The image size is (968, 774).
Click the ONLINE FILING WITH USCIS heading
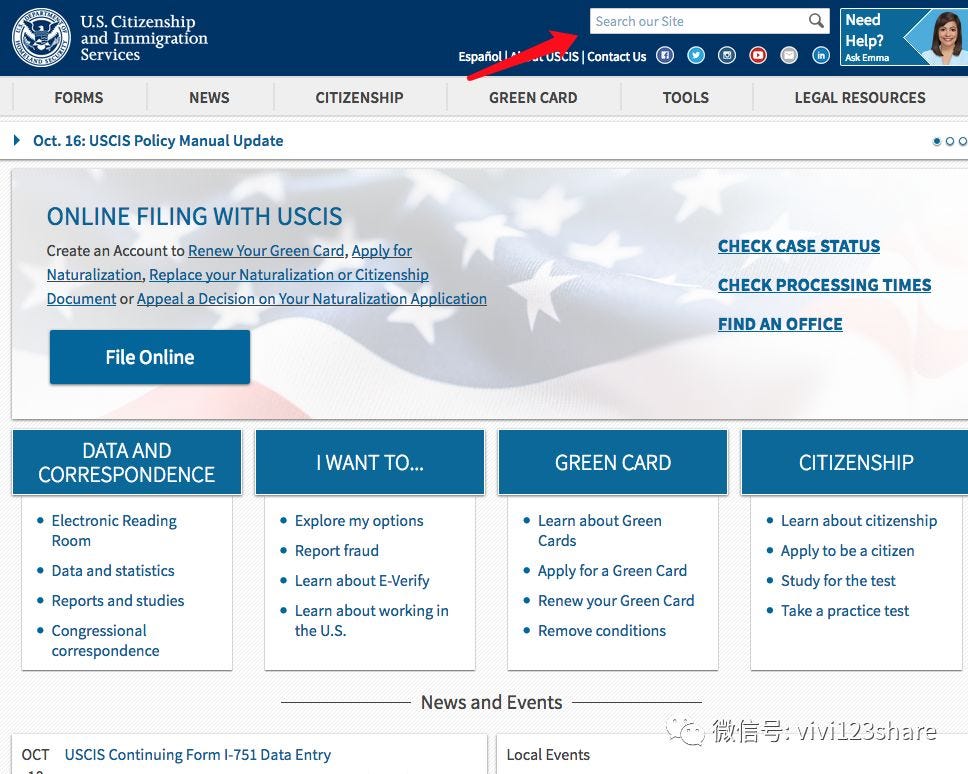coord(194,217)
